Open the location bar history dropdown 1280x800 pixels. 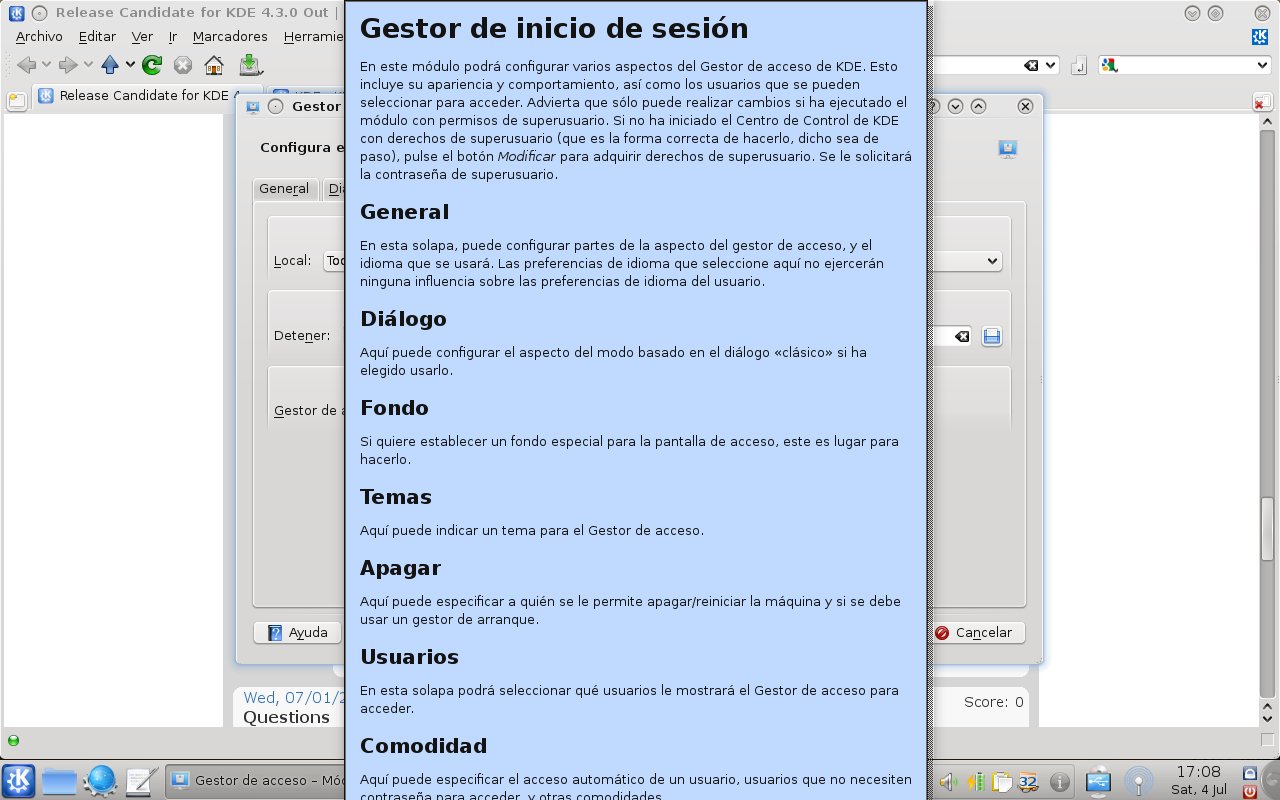pyautogui.click(x=1050, y=65)
